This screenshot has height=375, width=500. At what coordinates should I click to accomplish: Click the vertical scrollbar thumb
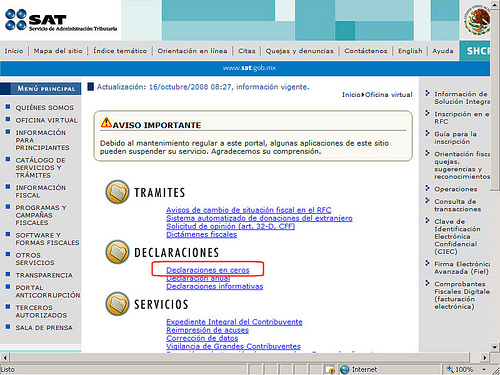pyautogui.click(x=495, y=99)
